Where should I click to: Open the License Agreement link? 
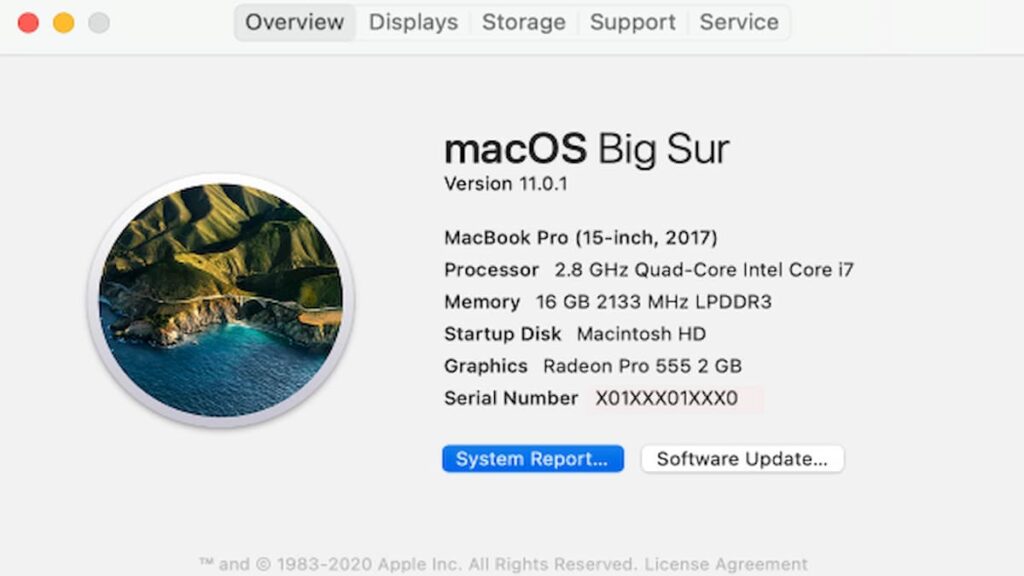726,564
